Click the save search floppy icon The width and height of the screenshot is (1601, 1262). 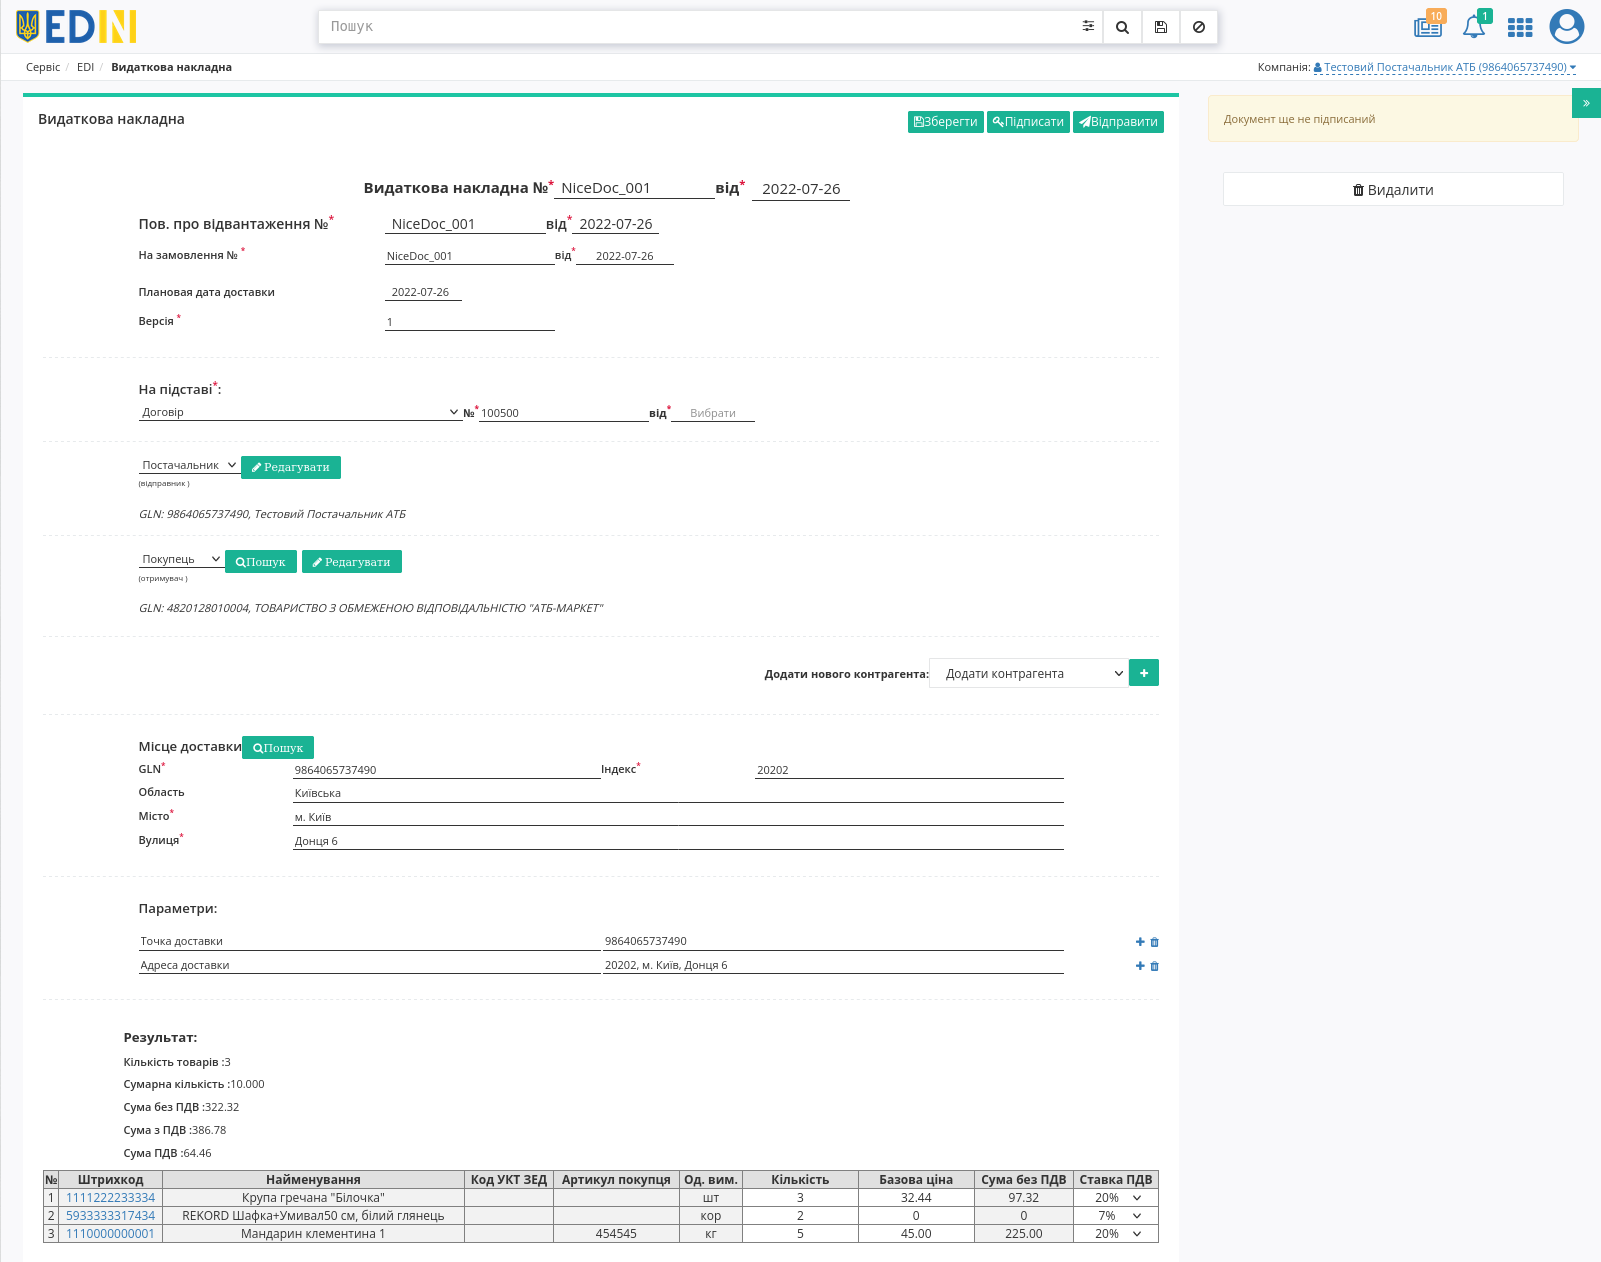1160,27
